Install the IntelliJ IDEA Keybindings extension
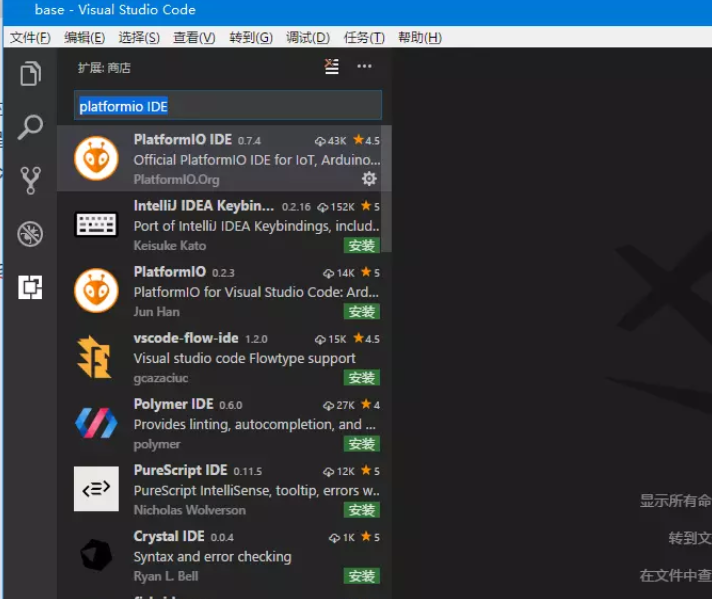 click(361, 245)
